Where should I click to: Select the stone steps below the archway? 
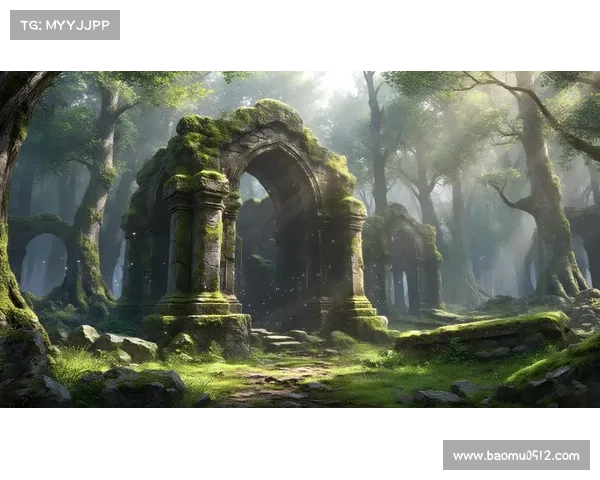277,341
